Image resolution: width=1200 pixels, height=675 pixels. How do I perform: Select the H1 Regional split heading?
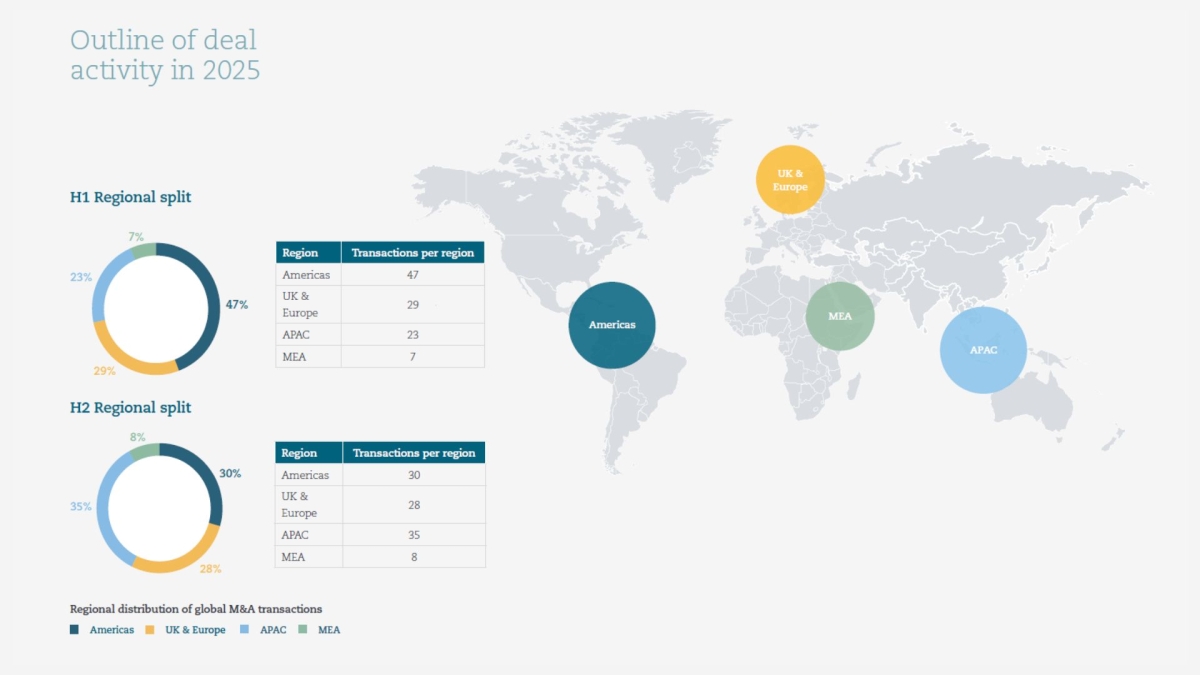(x=130, y=197)
